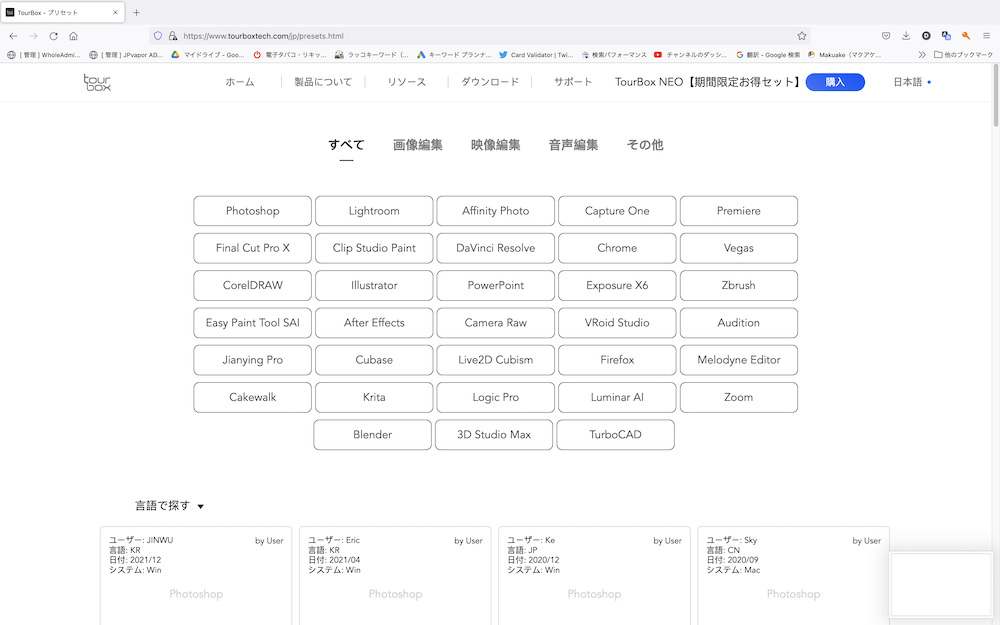Open a new tab with the plus icon
This screenshot has width=1000, height=625.
(x=136, y=12)
